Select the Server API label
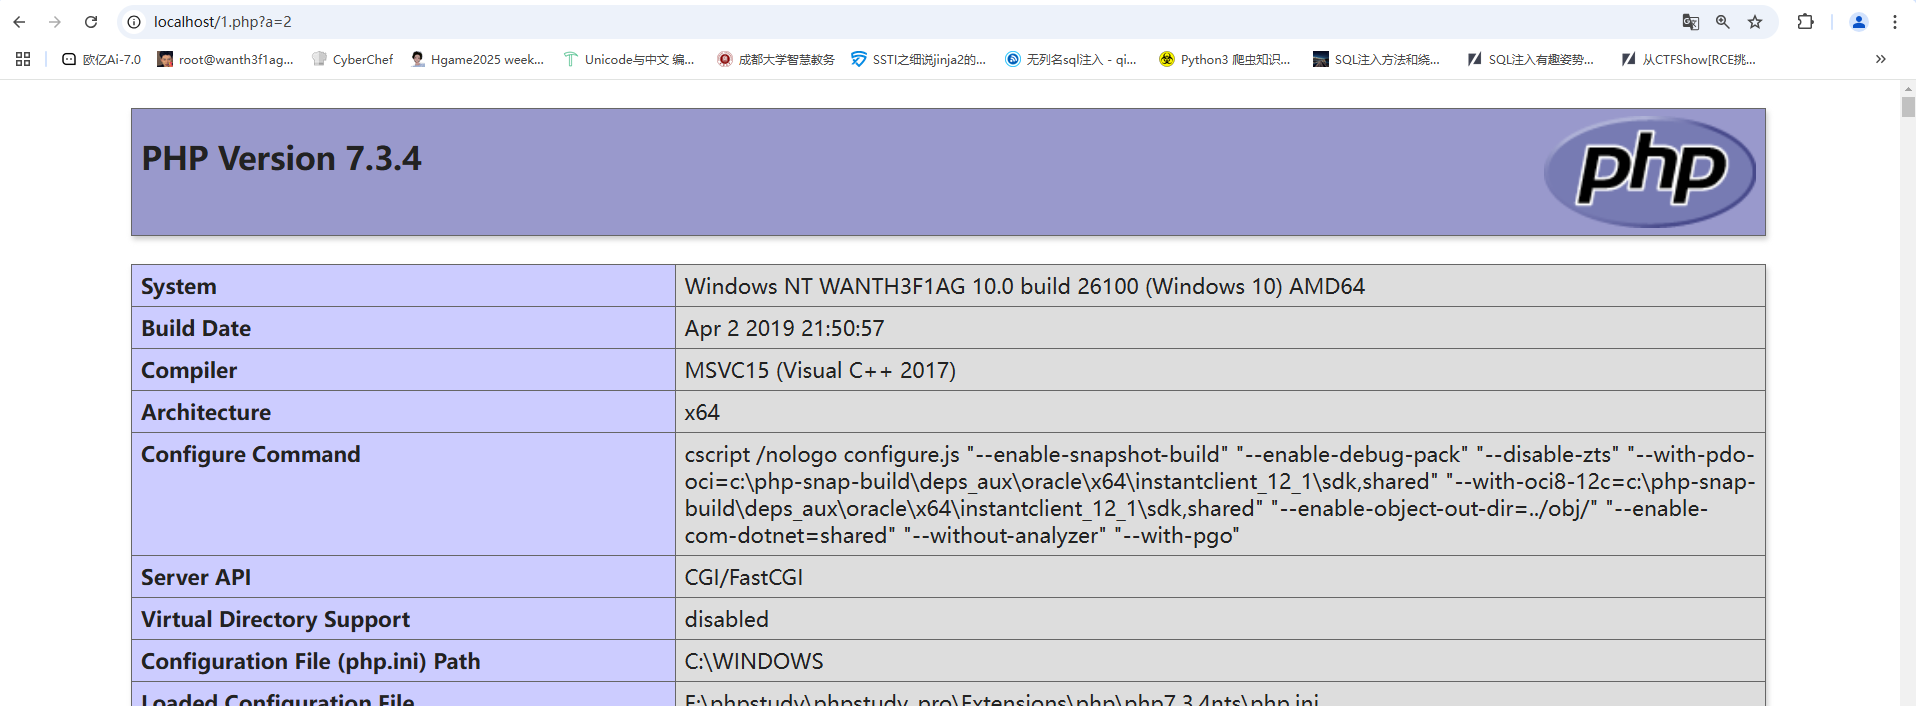This screenshot has height=706, width=1916. click(x=196, y=577)
